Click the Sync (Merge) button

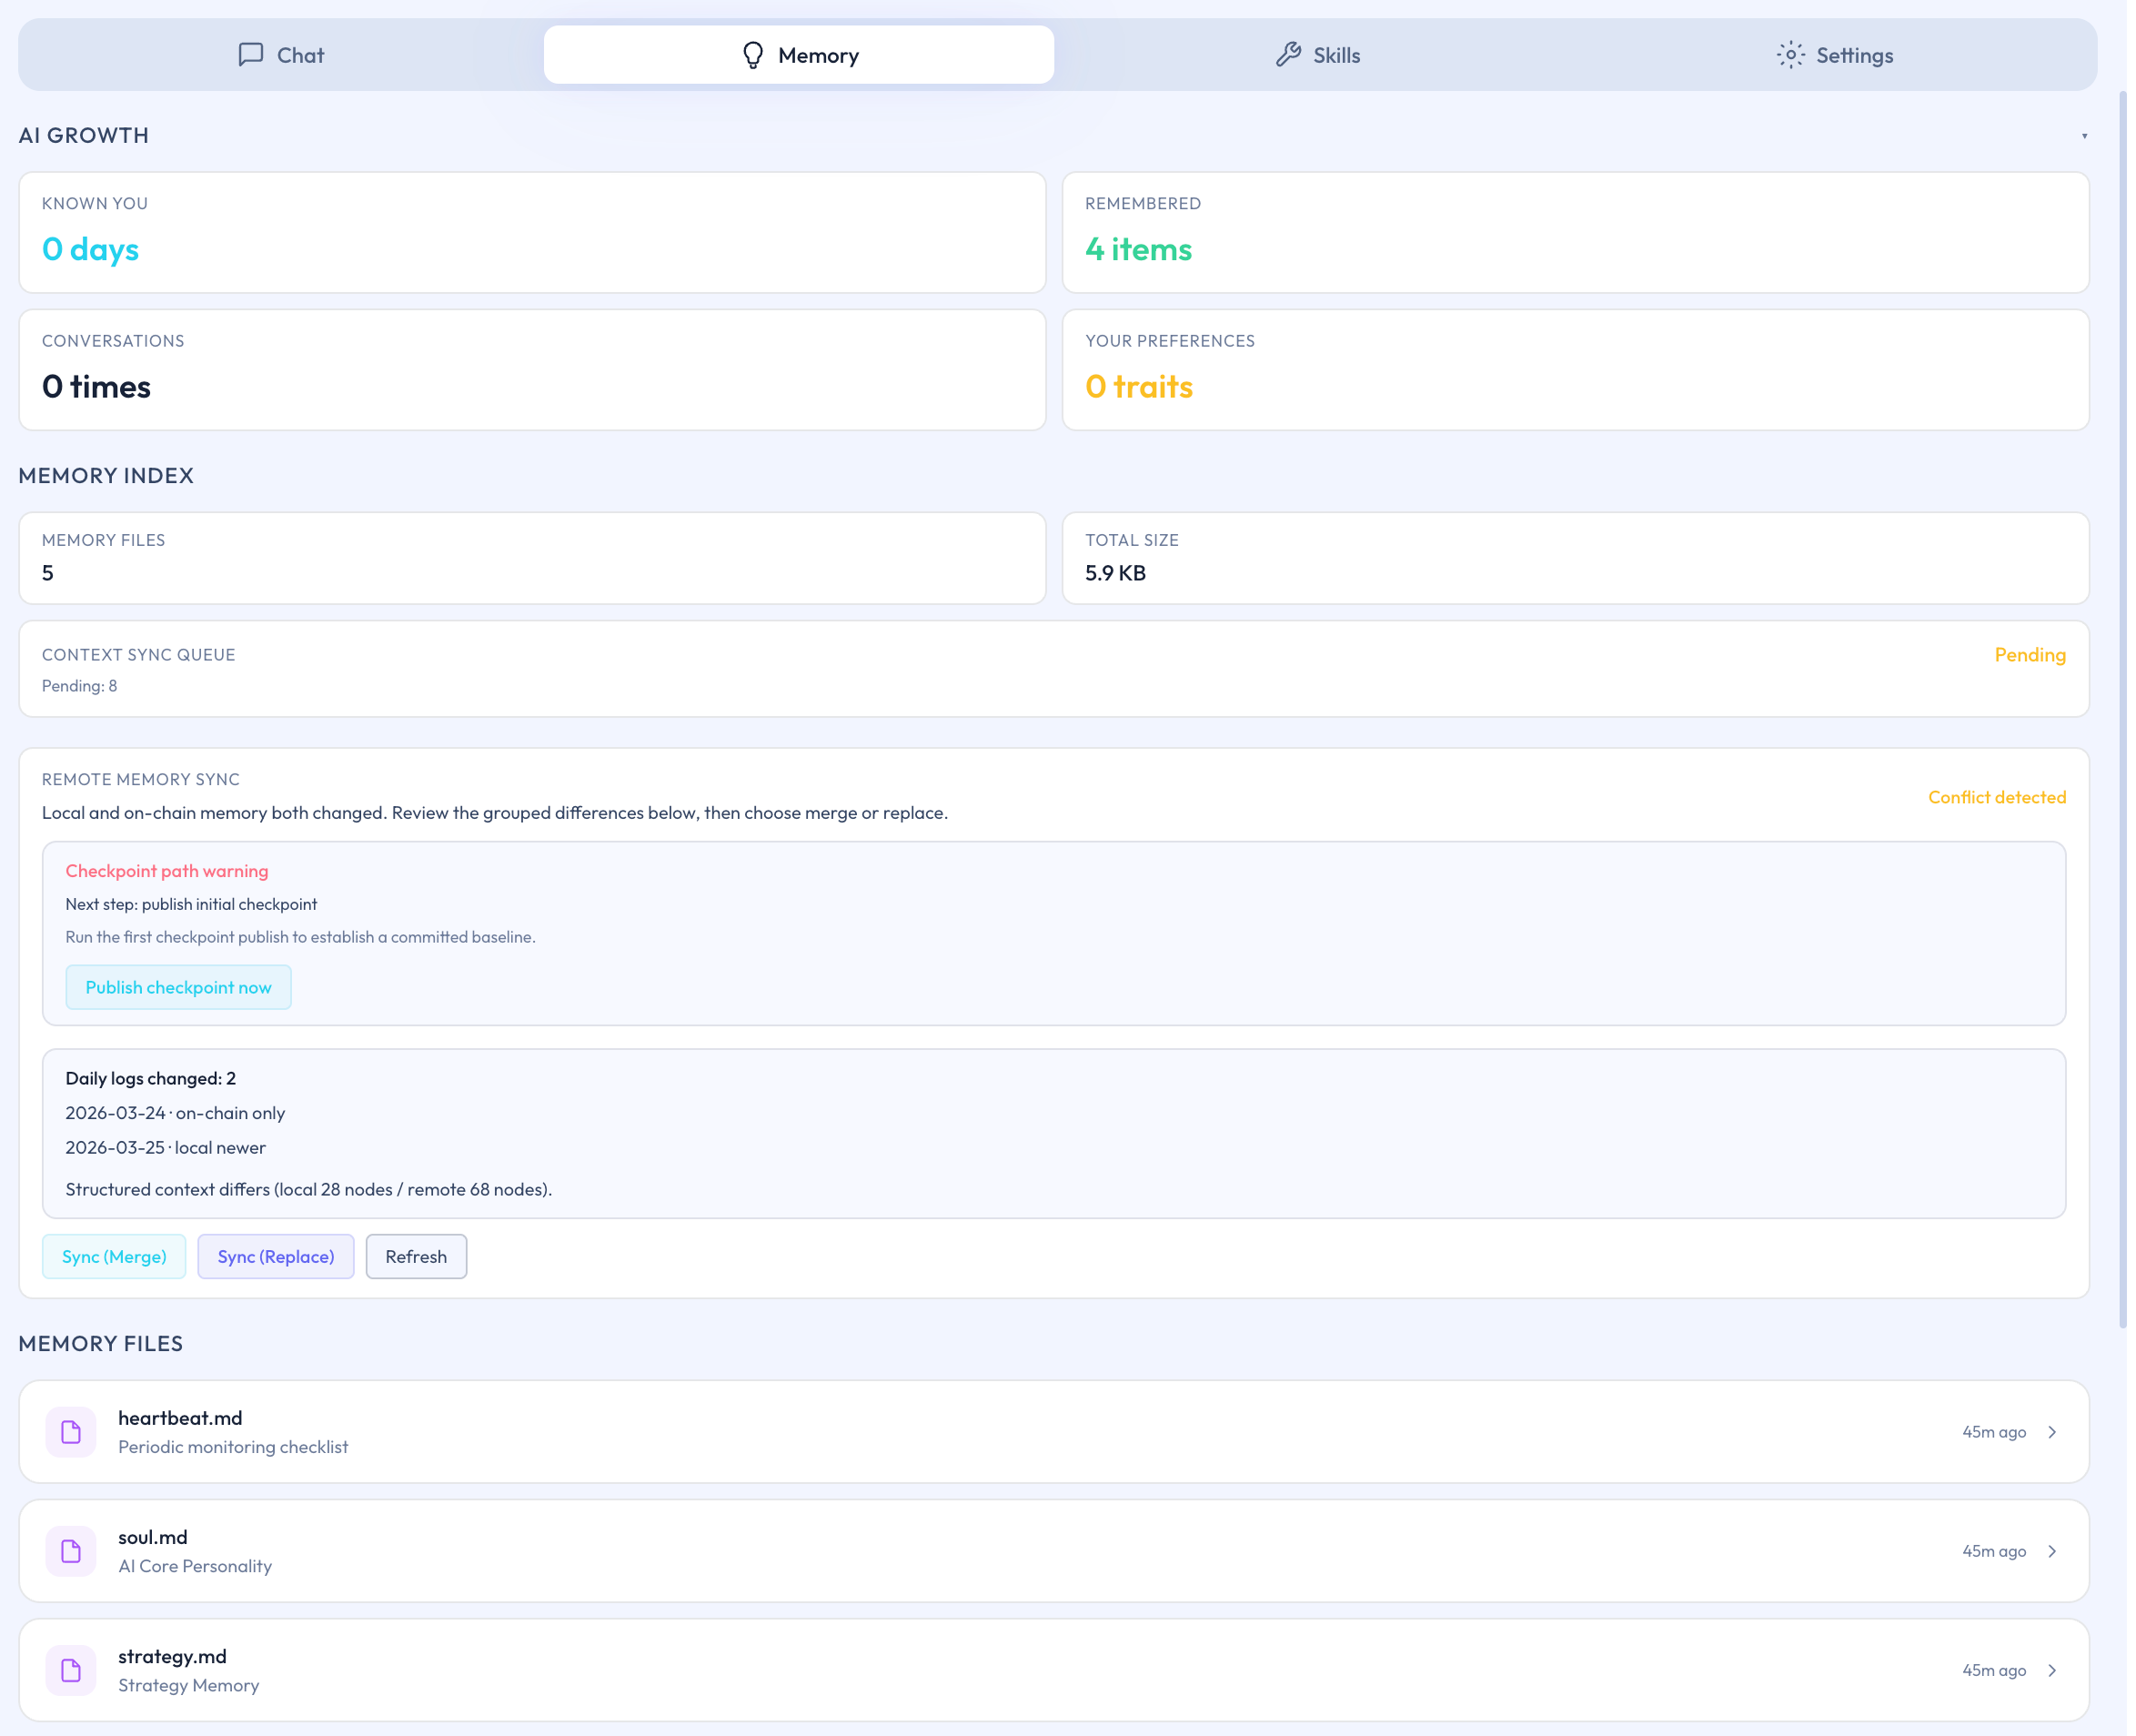click(x=114, y=1256)
